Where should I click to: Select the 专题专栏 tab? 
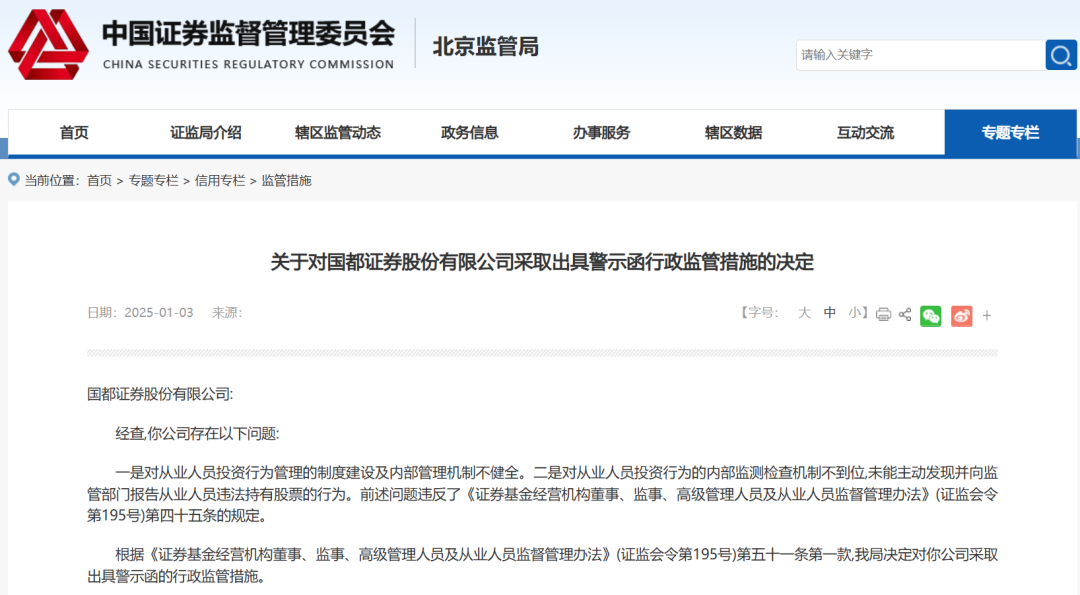[x=1010, y=133]
